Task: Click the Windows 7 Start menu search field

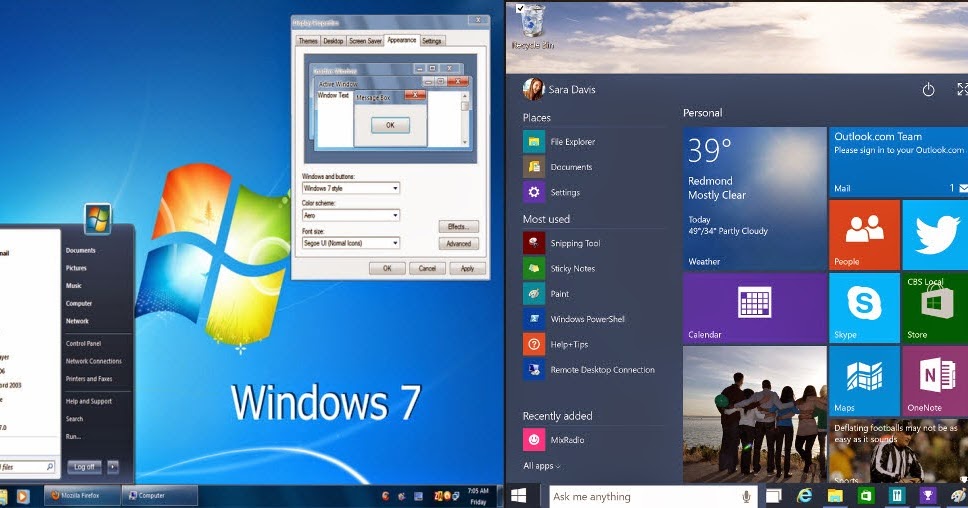Action: pyautogui.click(x=27, y=467)
